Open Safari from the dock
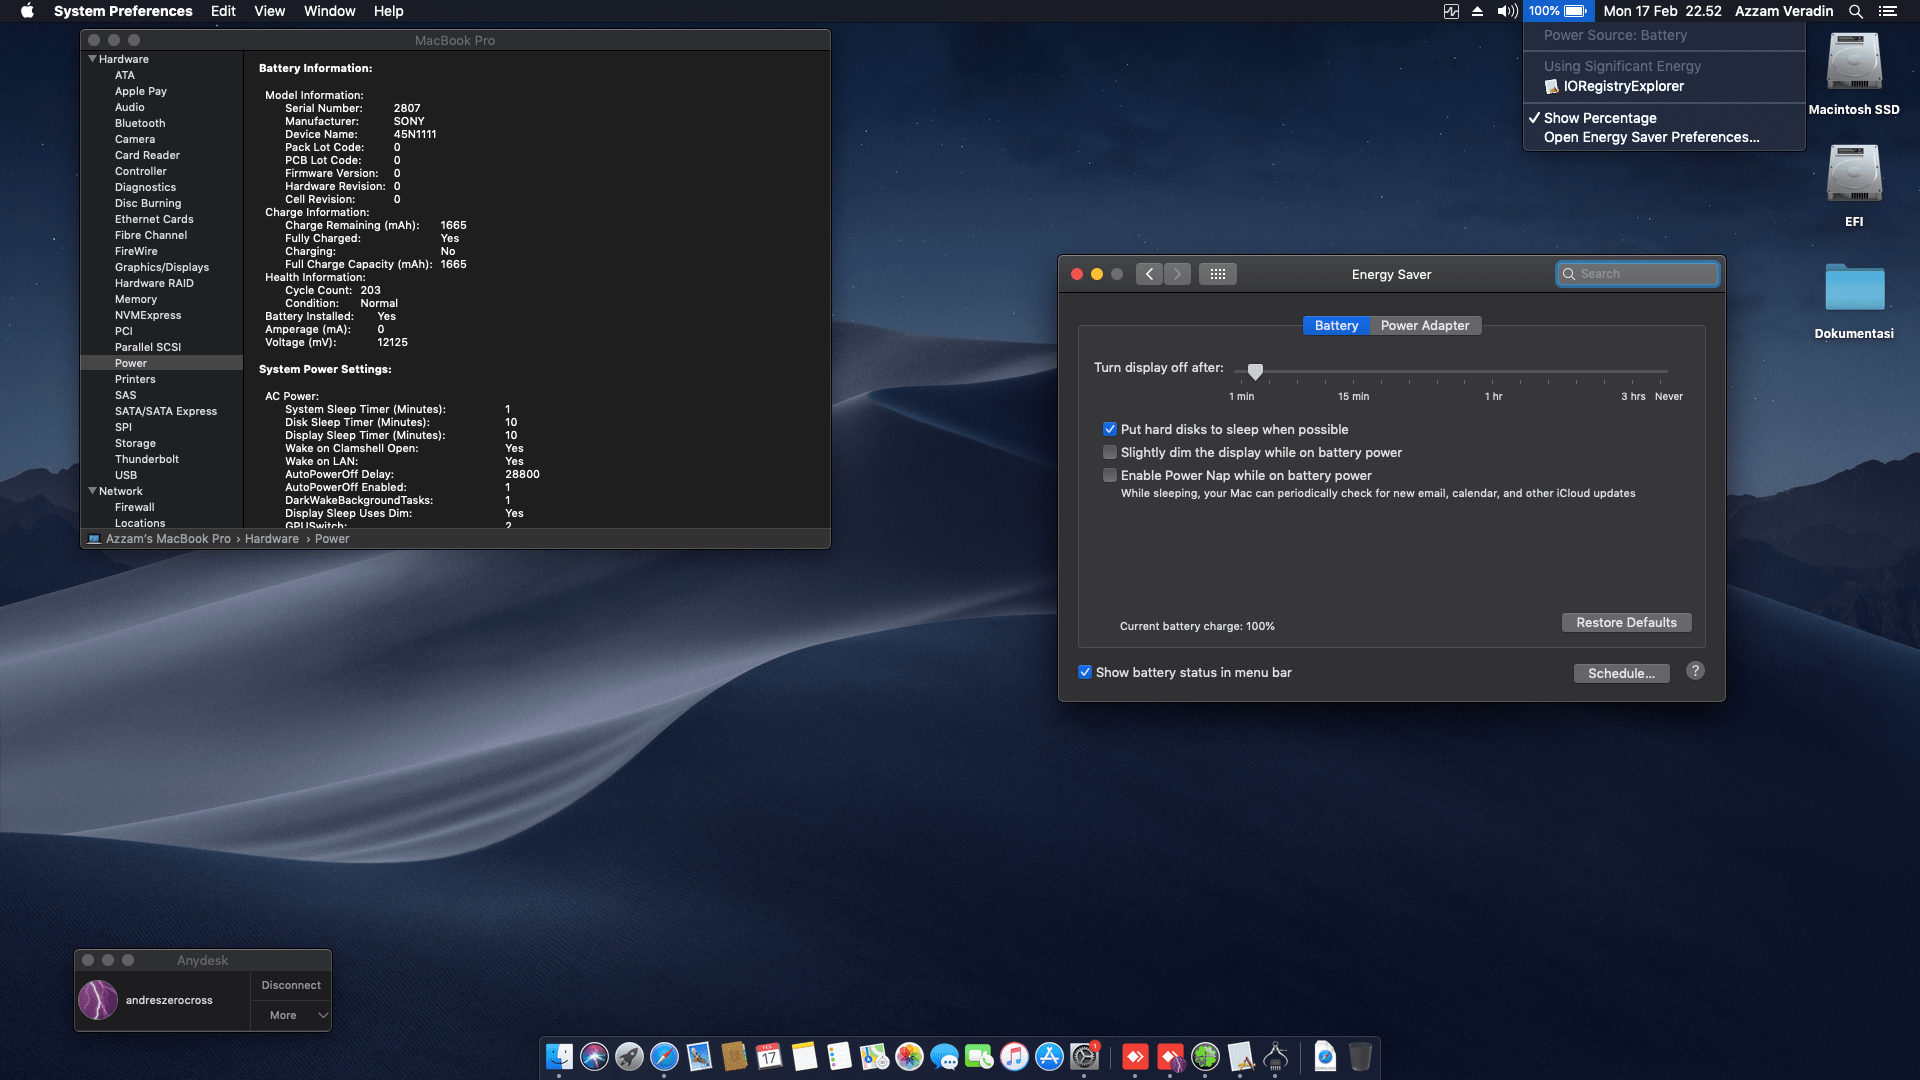This screenshot has width=1920, height=1080. coord(664,1056)
